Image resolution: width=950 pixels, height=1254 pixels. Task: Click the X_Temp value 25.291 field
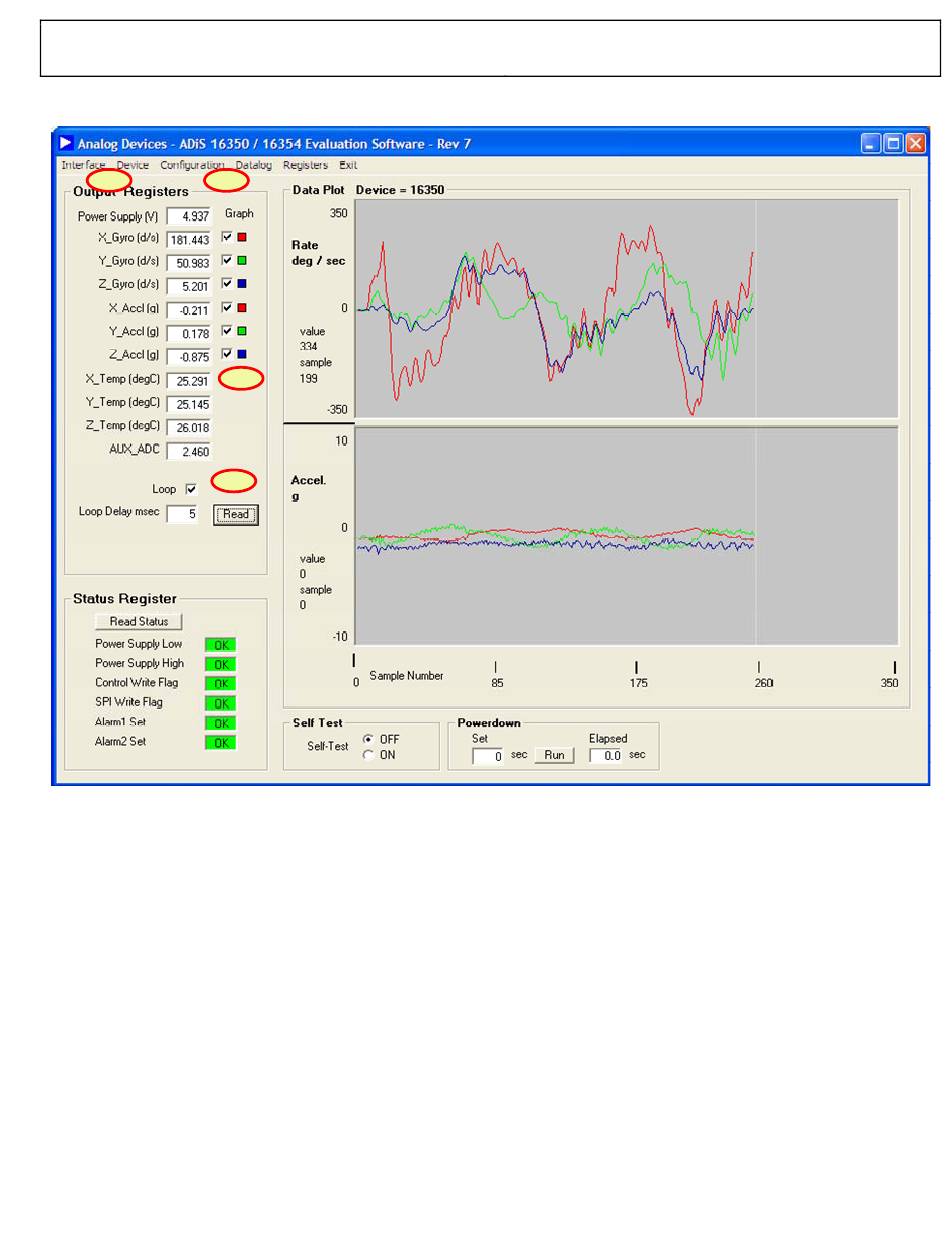point(189,381)
